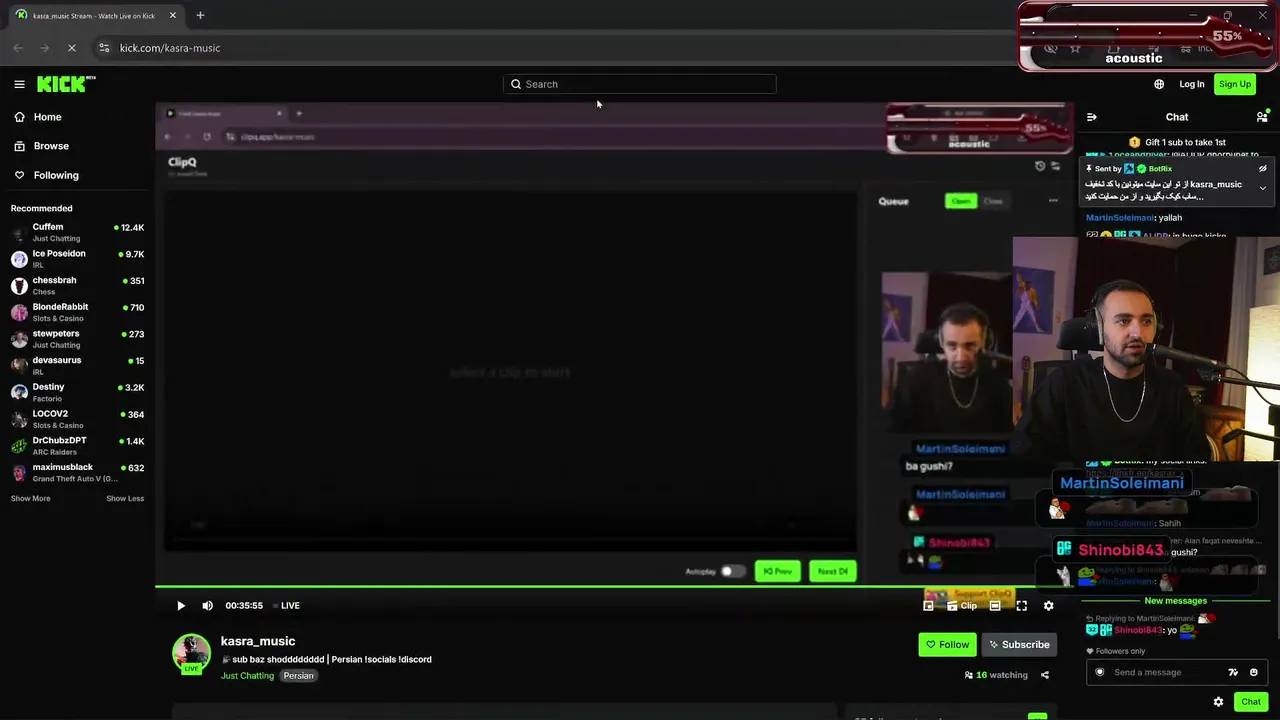1280x720 pixels.
Task: Open a new browser tab
Action: pyautogui.click(x=200, y=15)
